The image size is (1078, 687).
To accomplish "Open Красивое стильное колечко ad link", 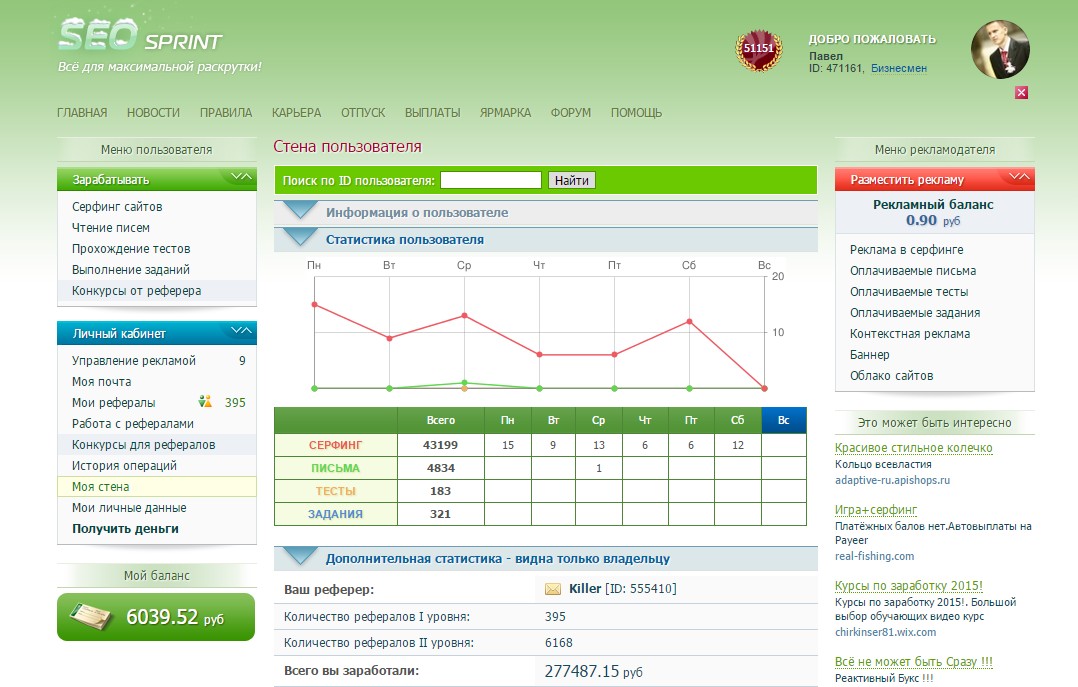I will tap(913, 448).
